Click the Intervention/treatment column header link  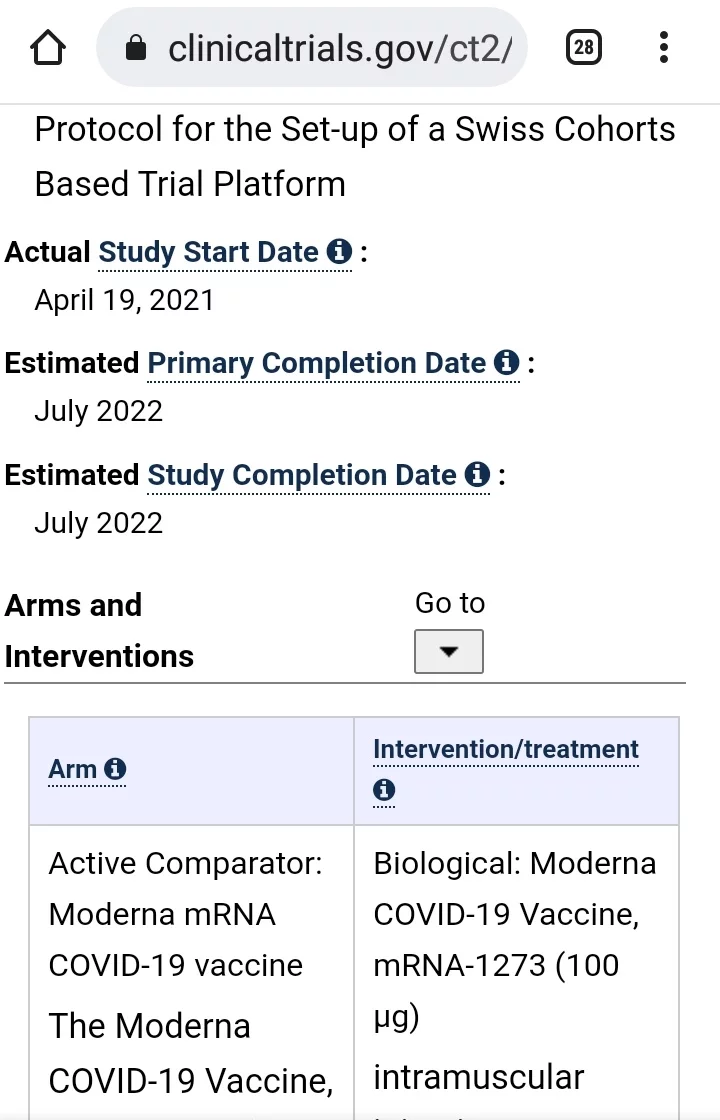[x=505, y=749]
